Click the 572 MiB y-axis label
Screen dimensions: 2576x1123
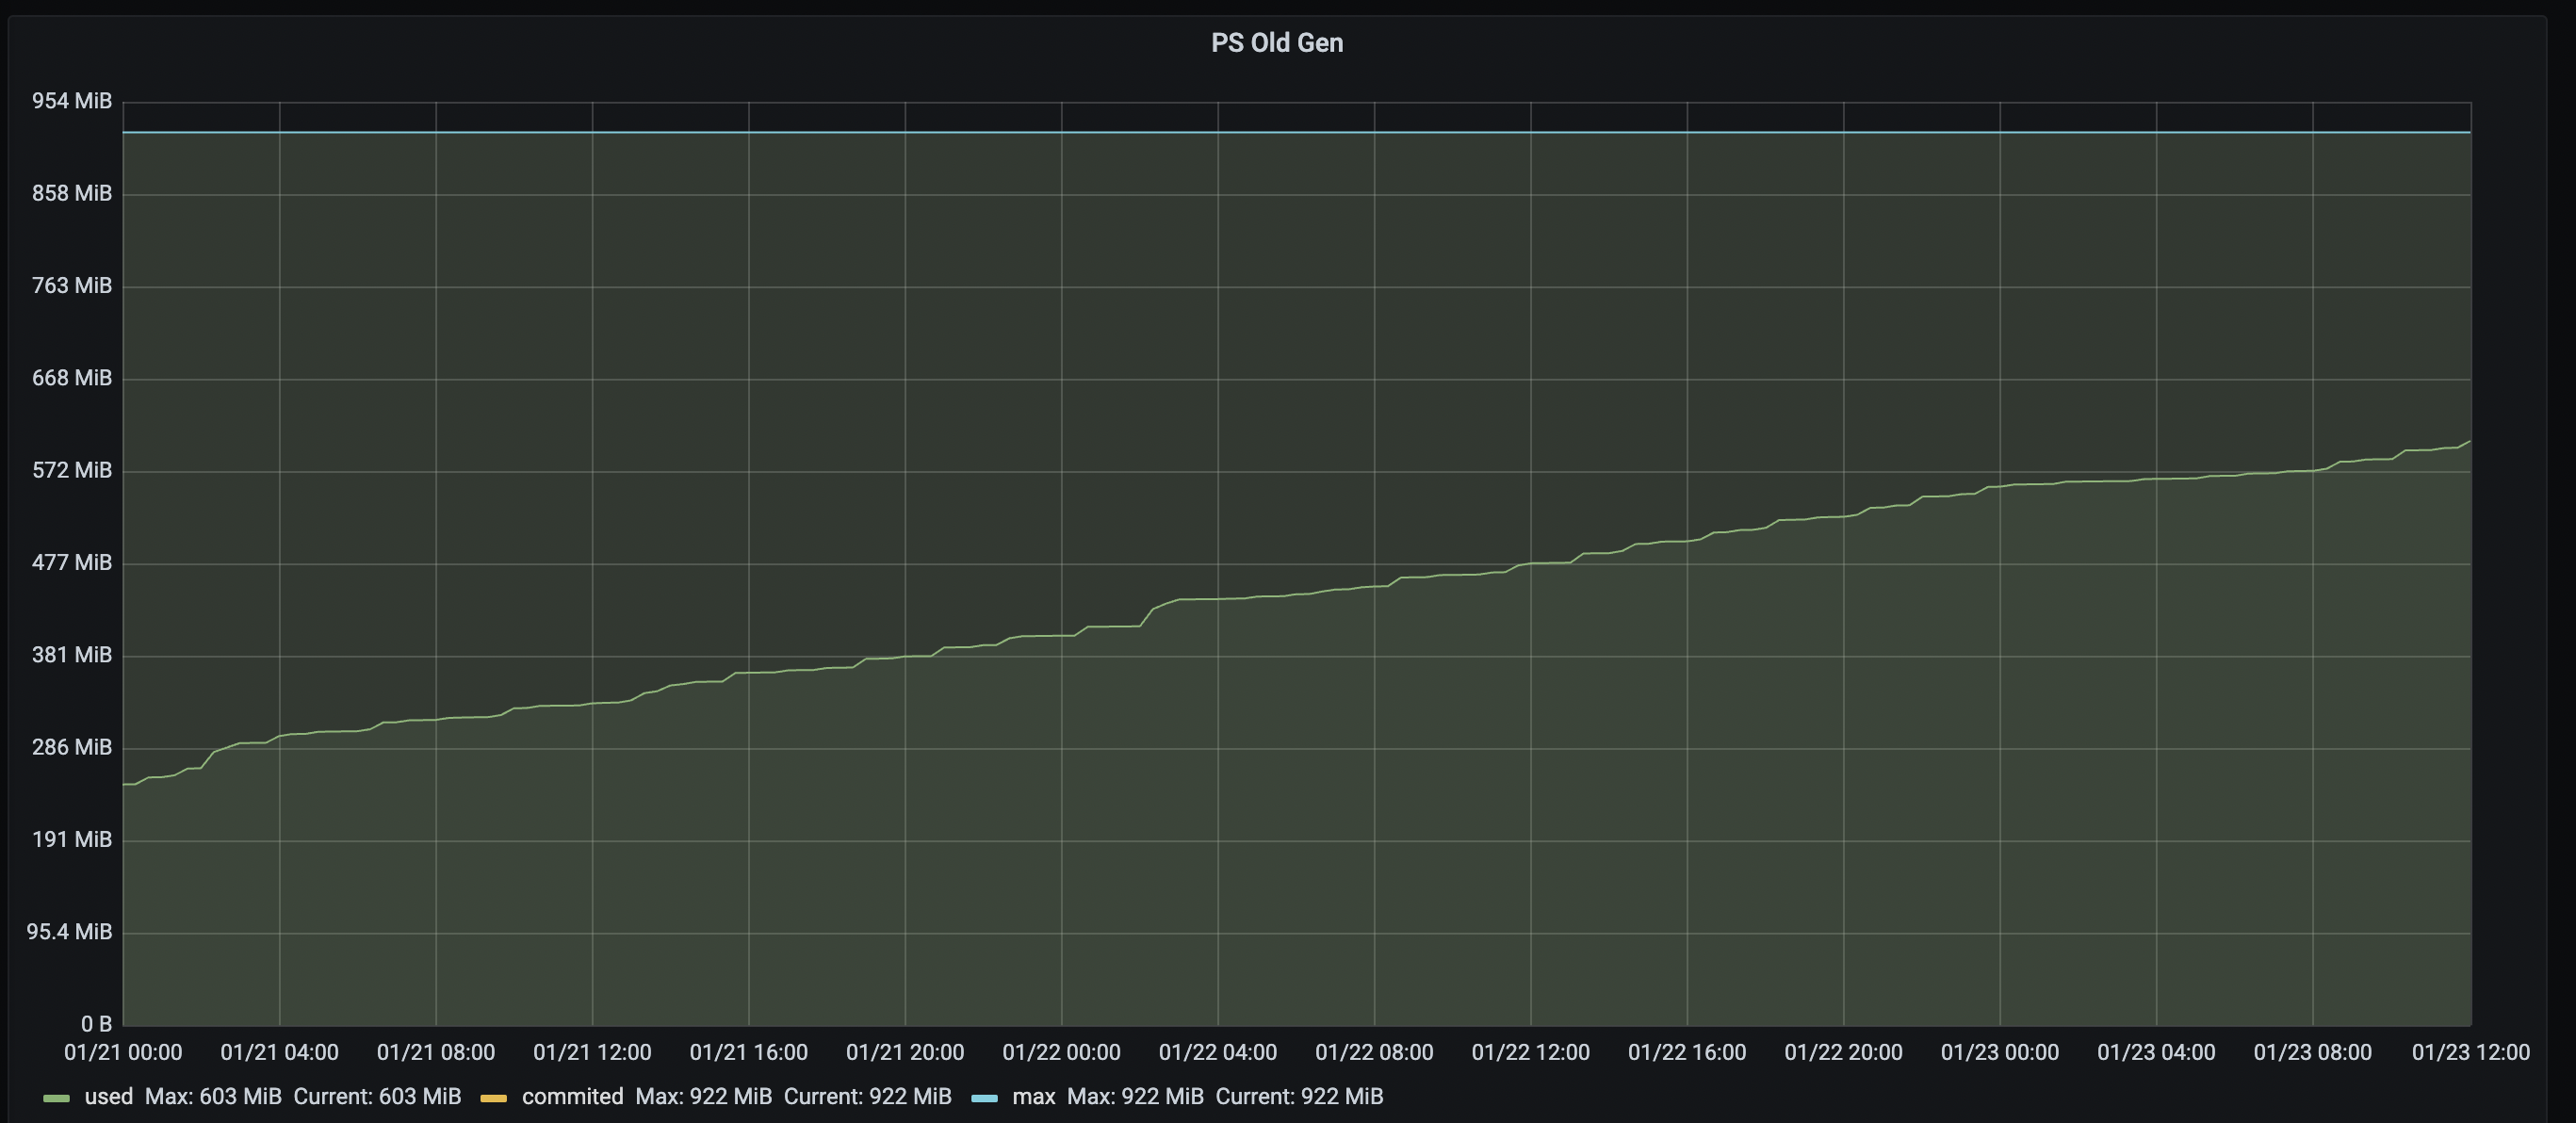[x=72, y=470]
